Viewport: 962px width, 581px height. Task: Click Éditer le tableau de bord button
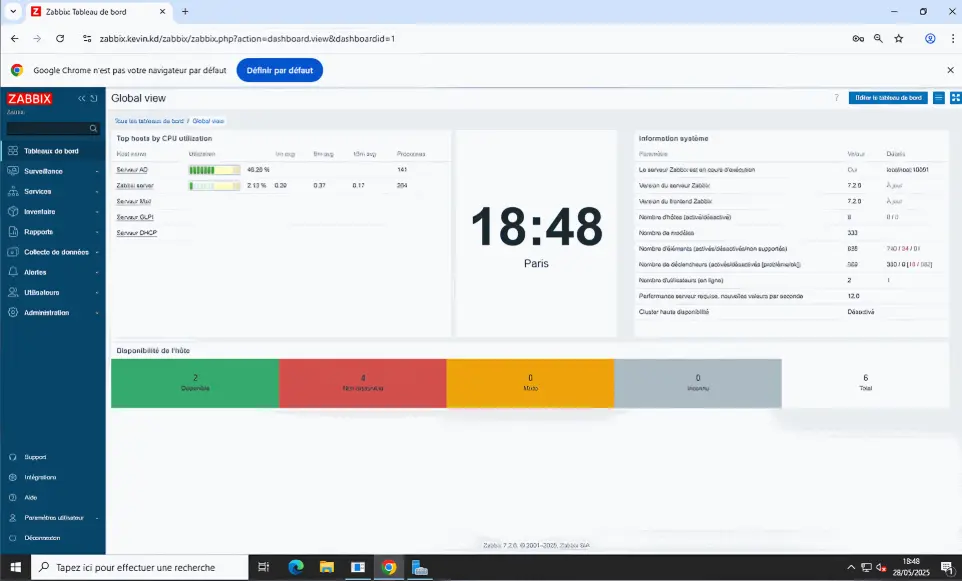(888, 98)
